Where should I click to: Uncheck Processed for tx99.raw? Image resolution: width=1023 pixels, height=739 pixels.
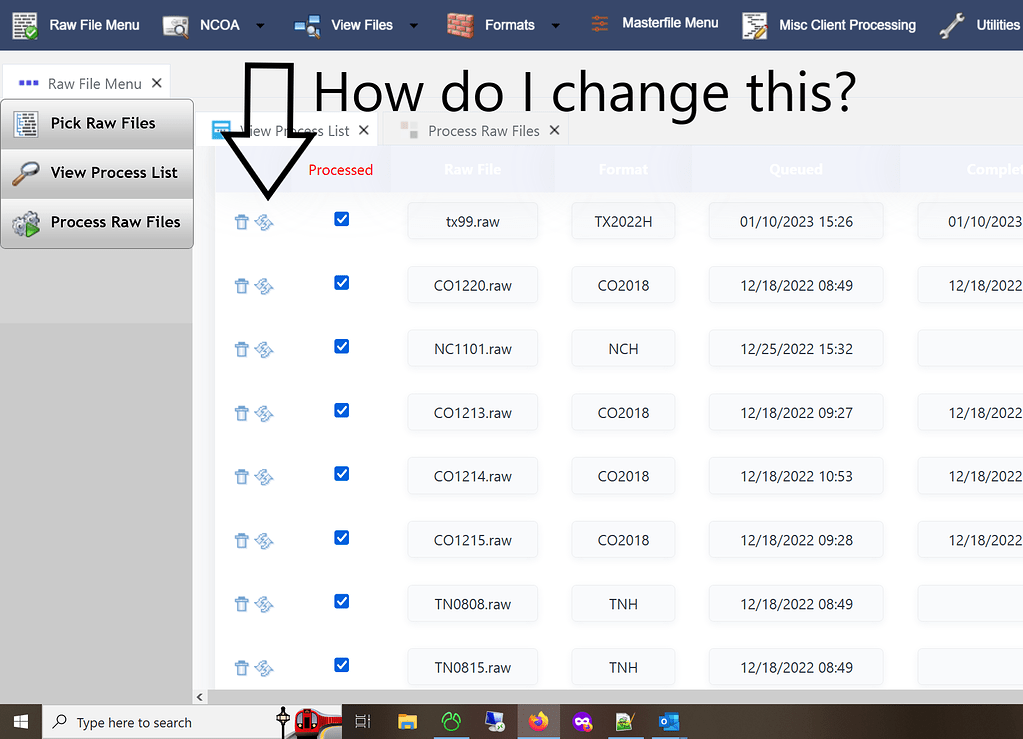pos(341,218)
